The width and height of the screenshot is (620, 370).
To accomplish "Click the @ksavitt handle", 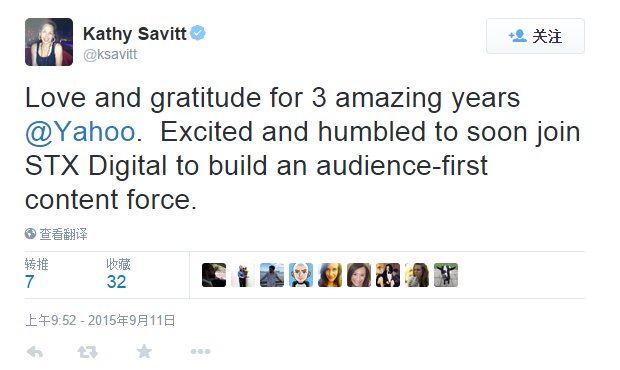I will 110,54.
